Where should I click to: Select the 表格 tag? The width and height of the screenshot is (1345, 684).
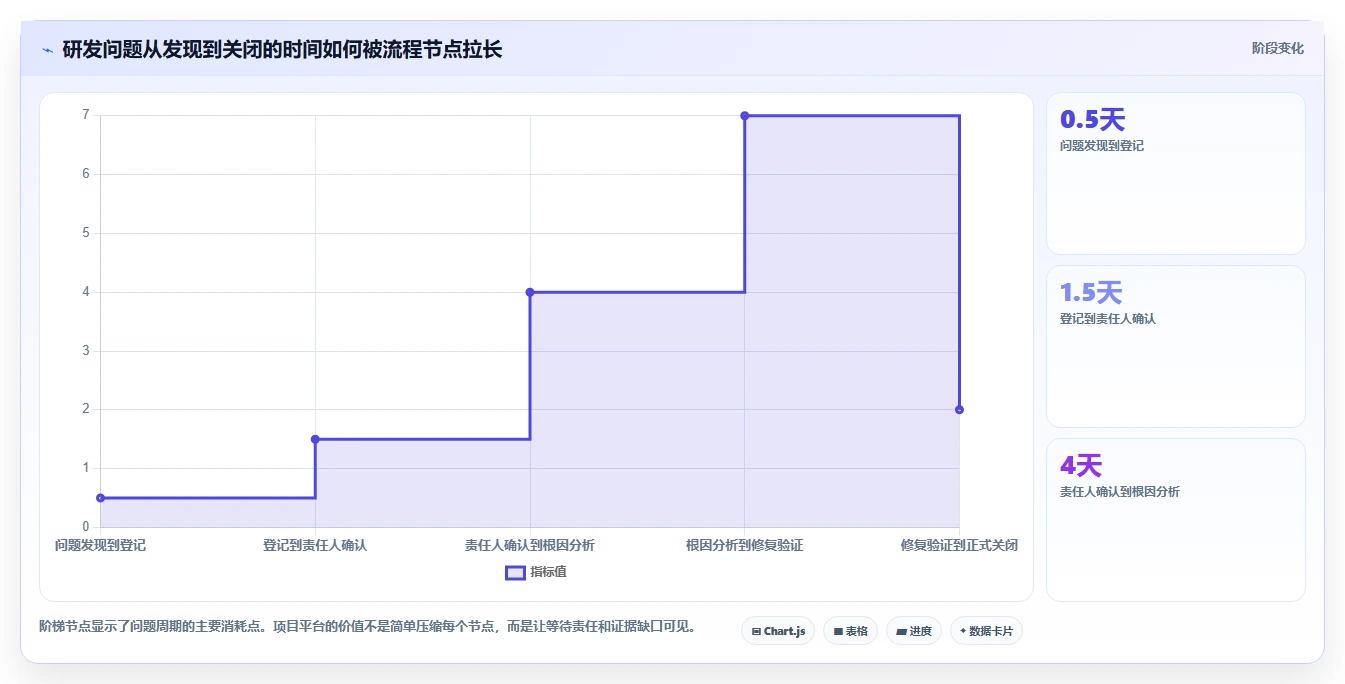click(850, 631)
